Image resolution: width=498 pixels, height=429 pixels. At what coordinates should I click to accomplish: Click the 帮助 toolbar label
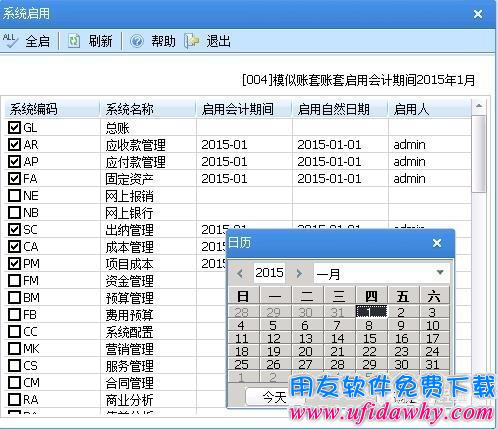(163, 41)
